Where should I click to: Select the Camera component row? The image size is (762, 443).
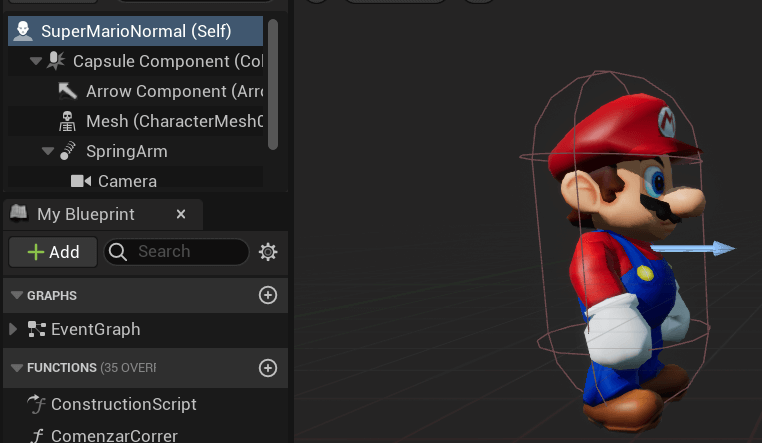(x=136, y=179)
